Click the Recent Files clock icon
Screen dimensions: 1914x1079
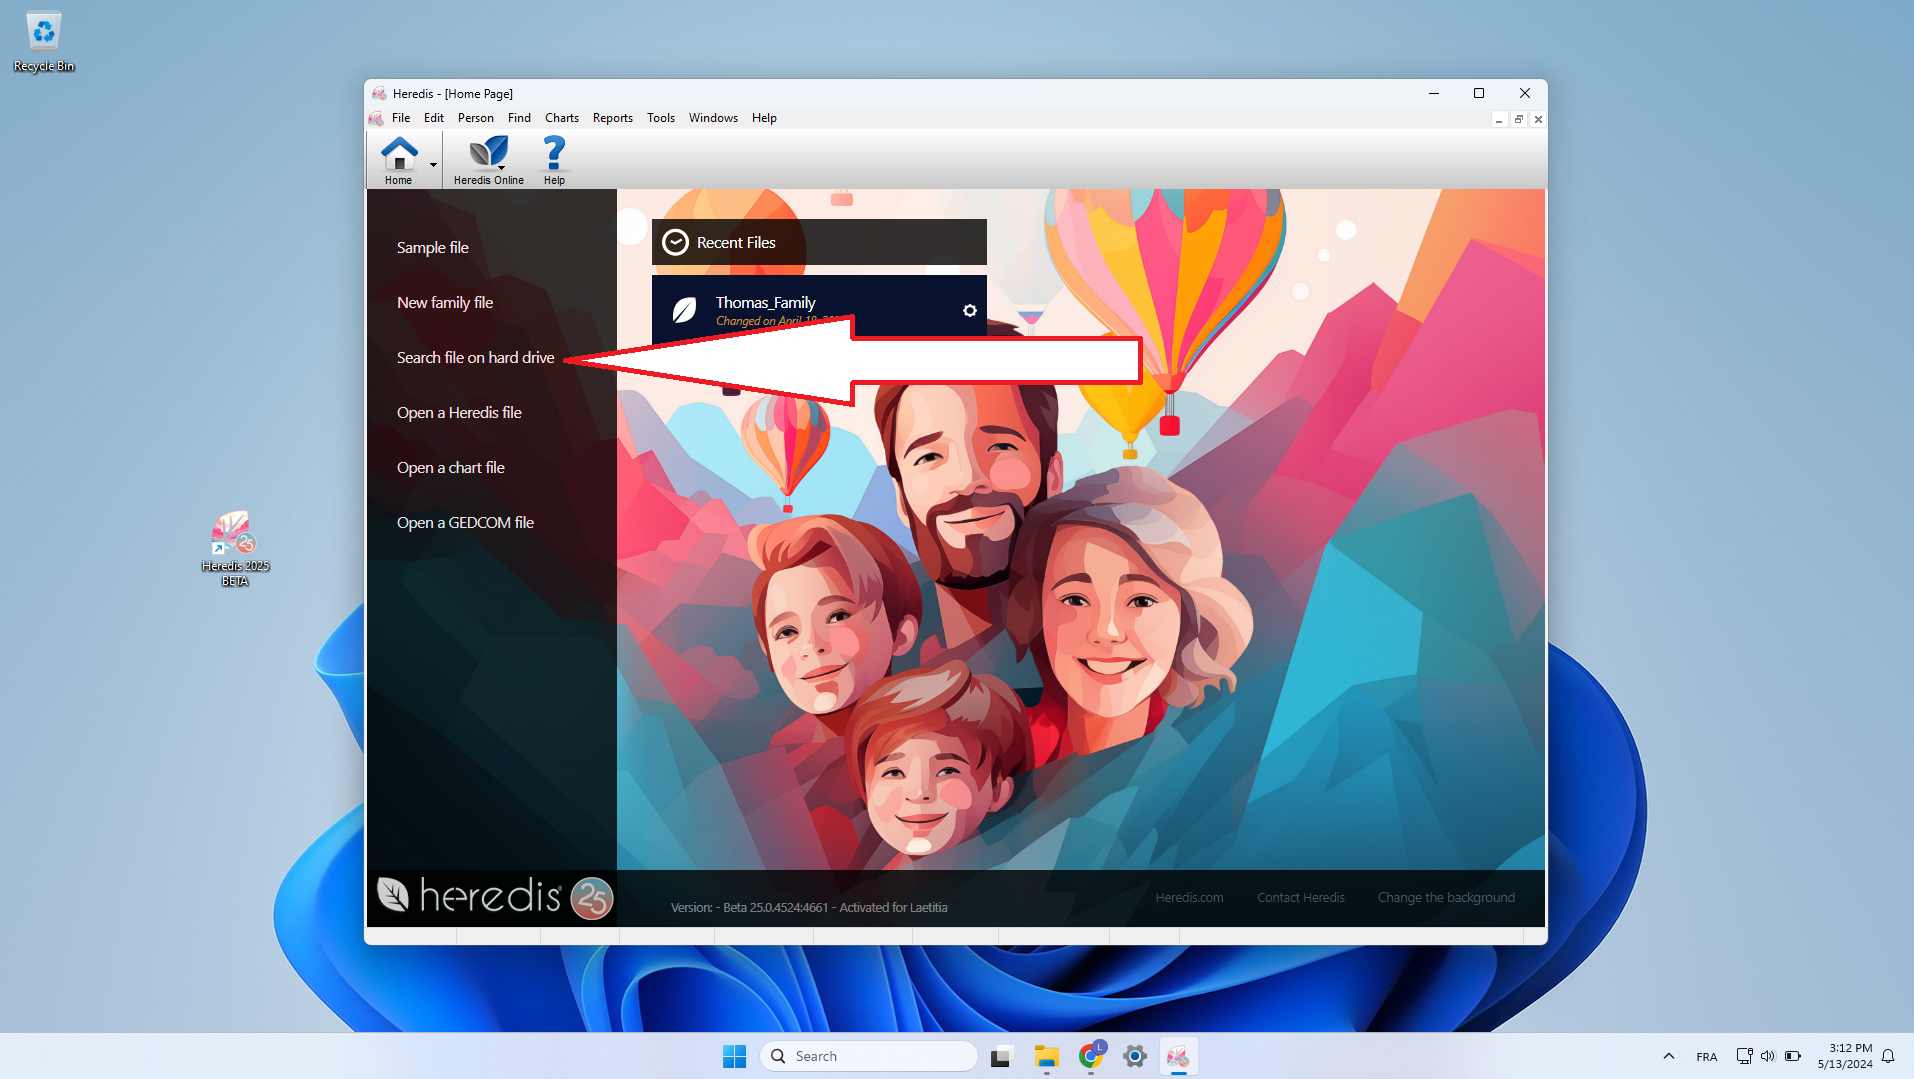click(676, 242)
